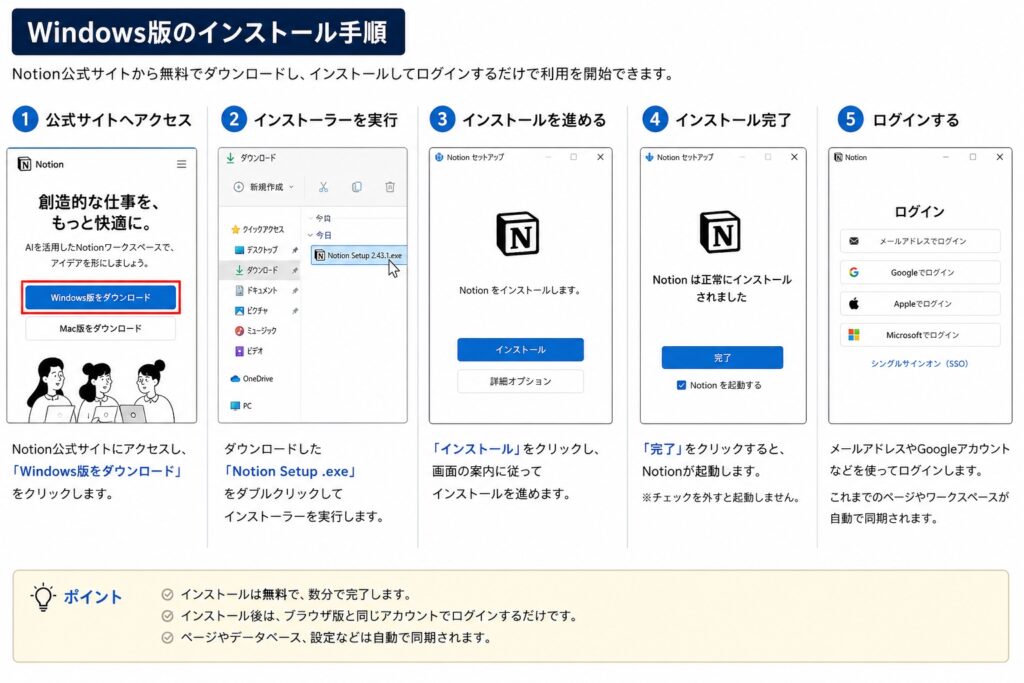This screenshot has height=683, width=1024.
Task: Click Appleでログイン button
Action: point(920,304)
